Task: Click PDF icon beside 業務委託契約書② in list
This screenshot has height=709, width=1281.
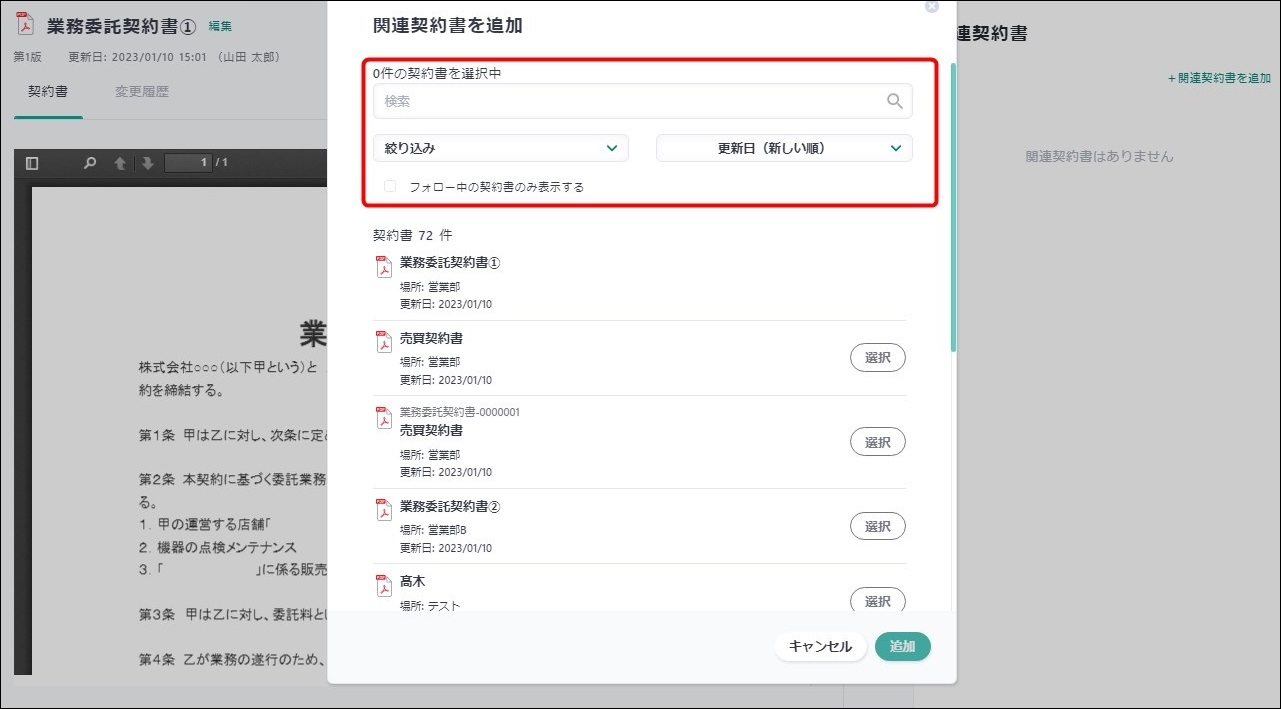Action: tap(383, 509)
